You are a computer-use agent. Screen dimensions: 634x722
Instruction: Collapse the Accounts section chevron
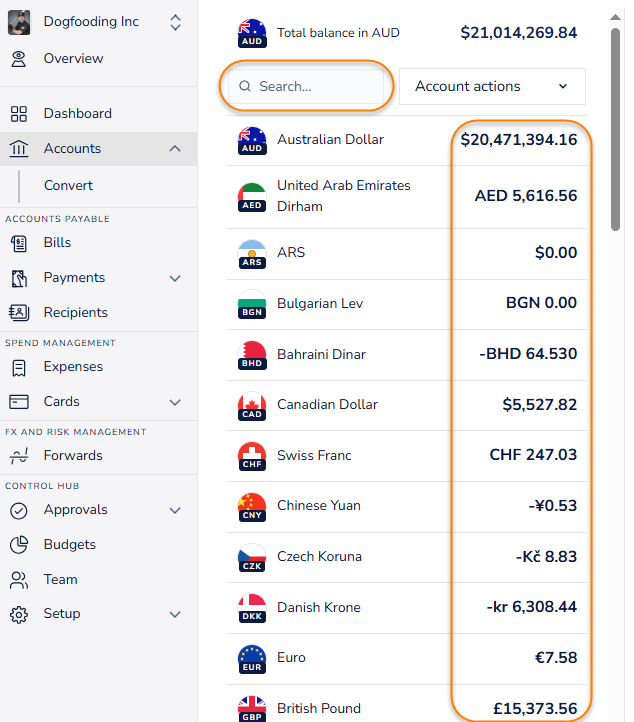(x=175, y=148)
